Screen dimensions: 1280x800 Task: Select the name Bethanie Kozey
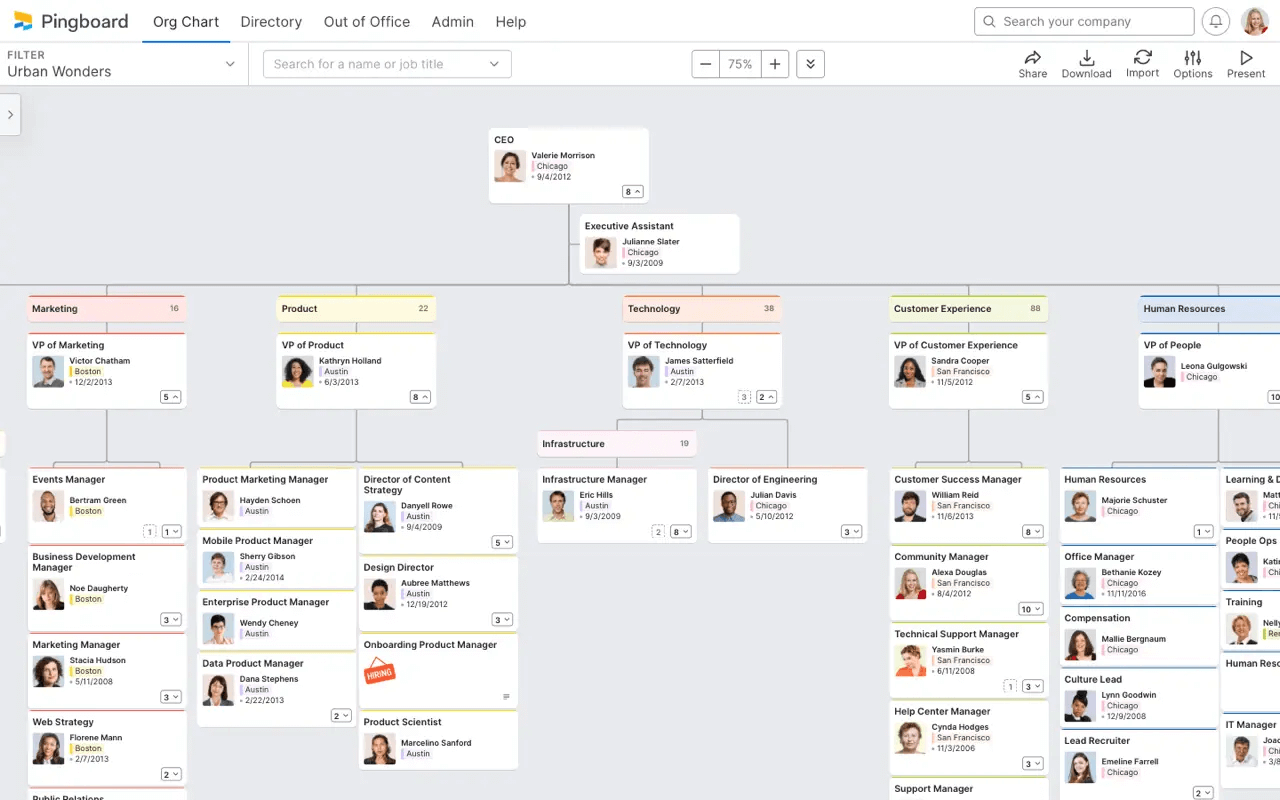(1131, 573)
